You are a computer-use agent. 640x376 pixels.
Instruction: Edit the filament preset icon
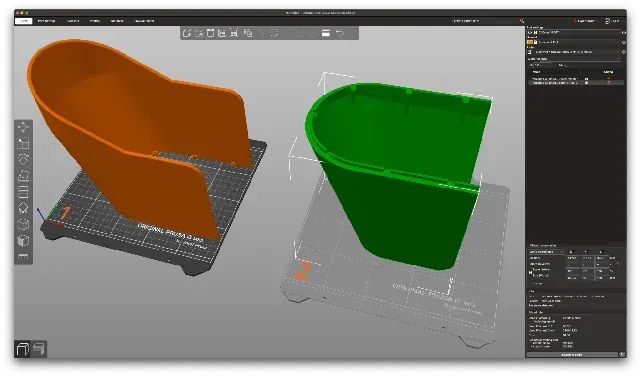(623, 42)
